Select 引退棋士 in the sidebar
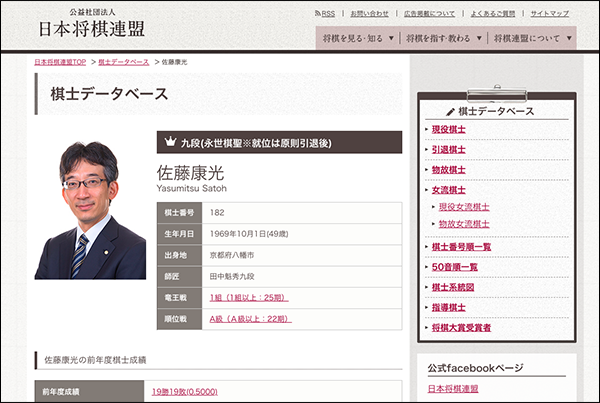This screenshot has width=600, height=403. point(449,149)
